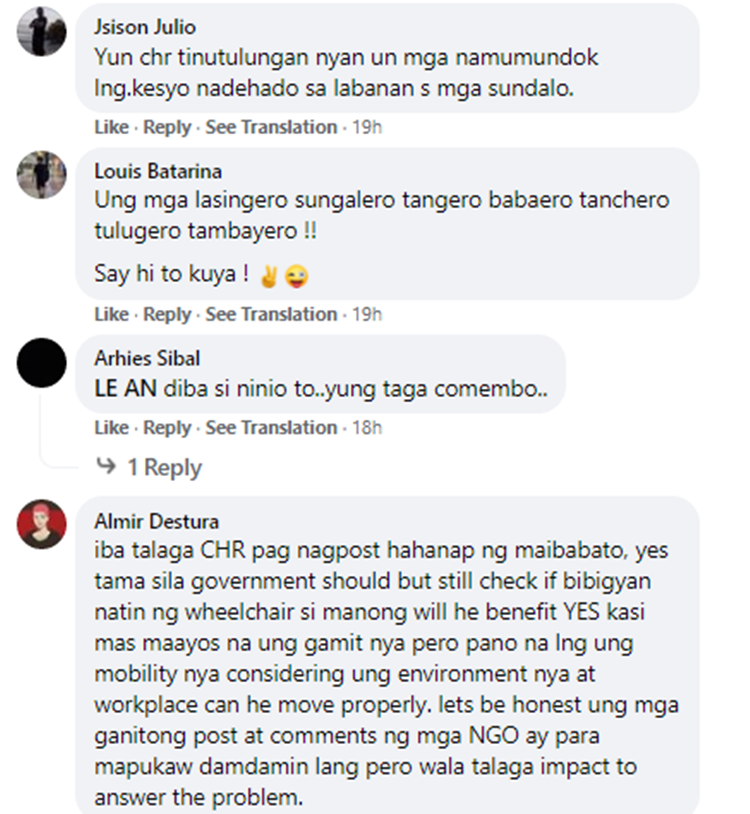This screenshot has height=814, width=750.
Task: Open the tagged LE AN mention
Action: click(x=126, y=389)
